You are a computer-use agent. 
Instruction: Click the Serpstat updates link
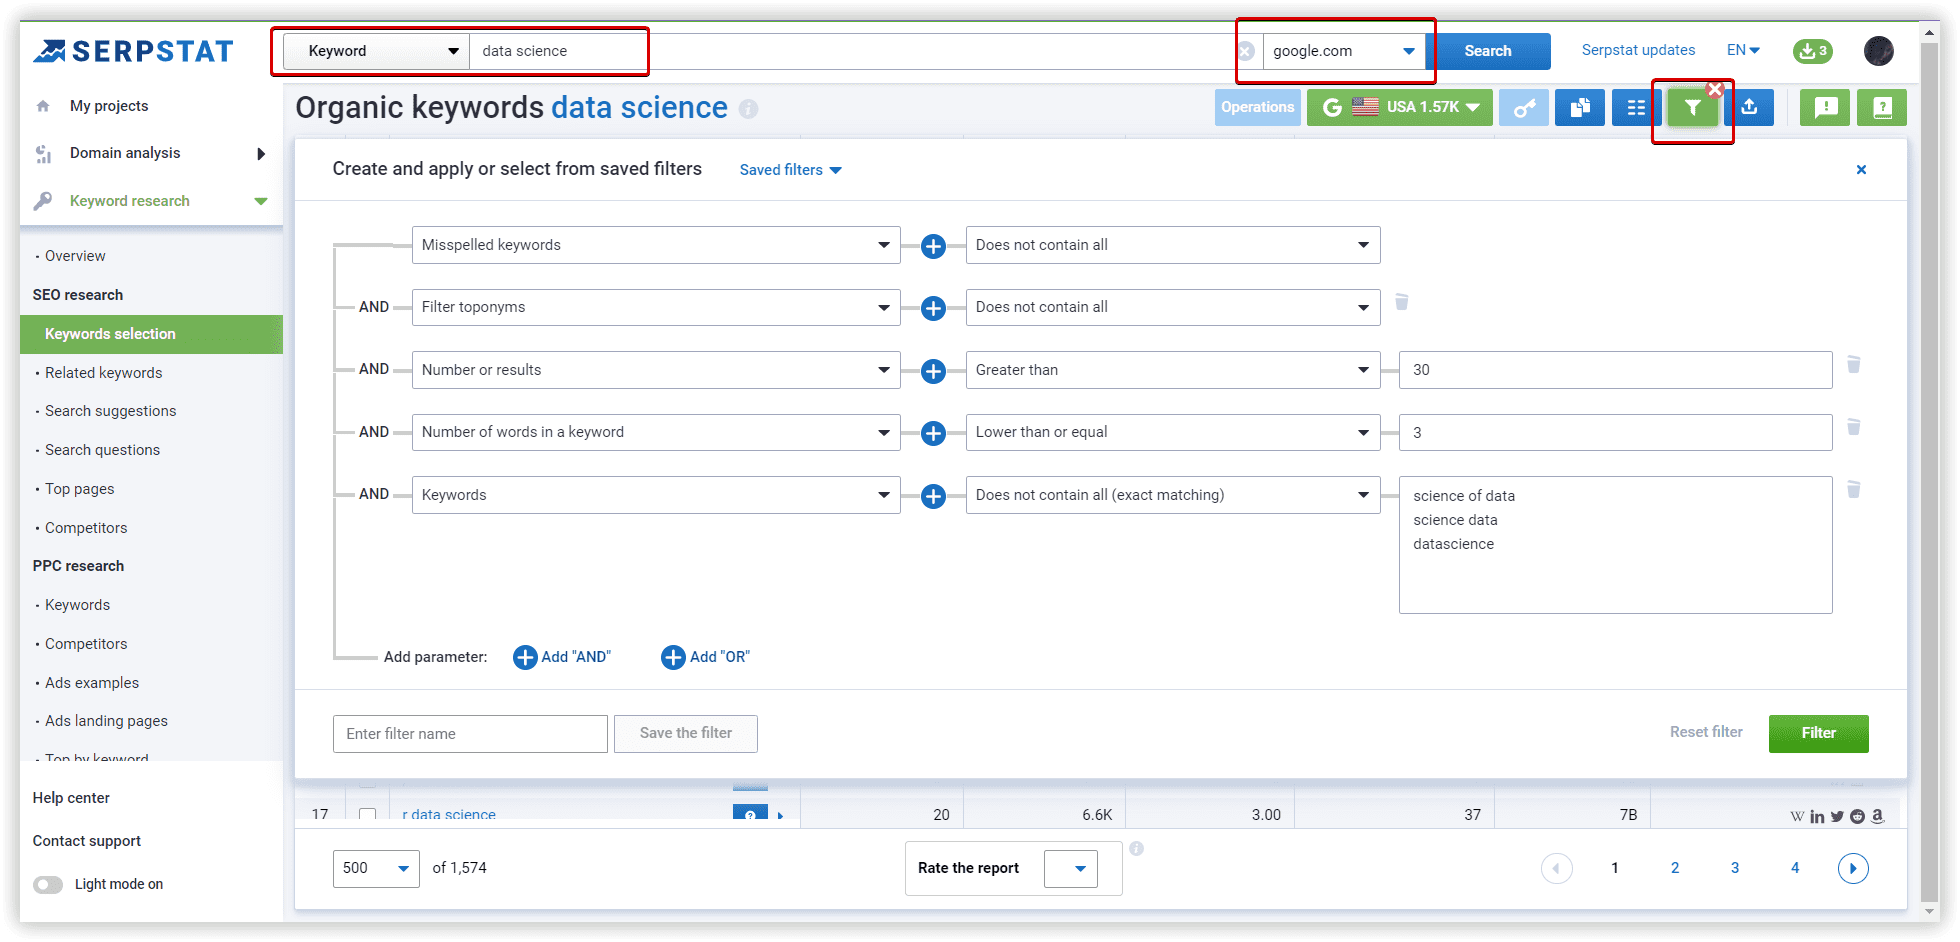[x=1638, y=50]
